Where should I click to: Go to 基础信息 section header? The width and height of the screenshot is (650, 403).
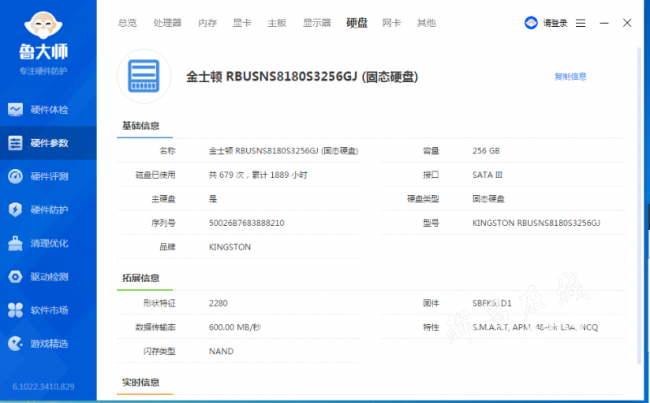(141, 126)
